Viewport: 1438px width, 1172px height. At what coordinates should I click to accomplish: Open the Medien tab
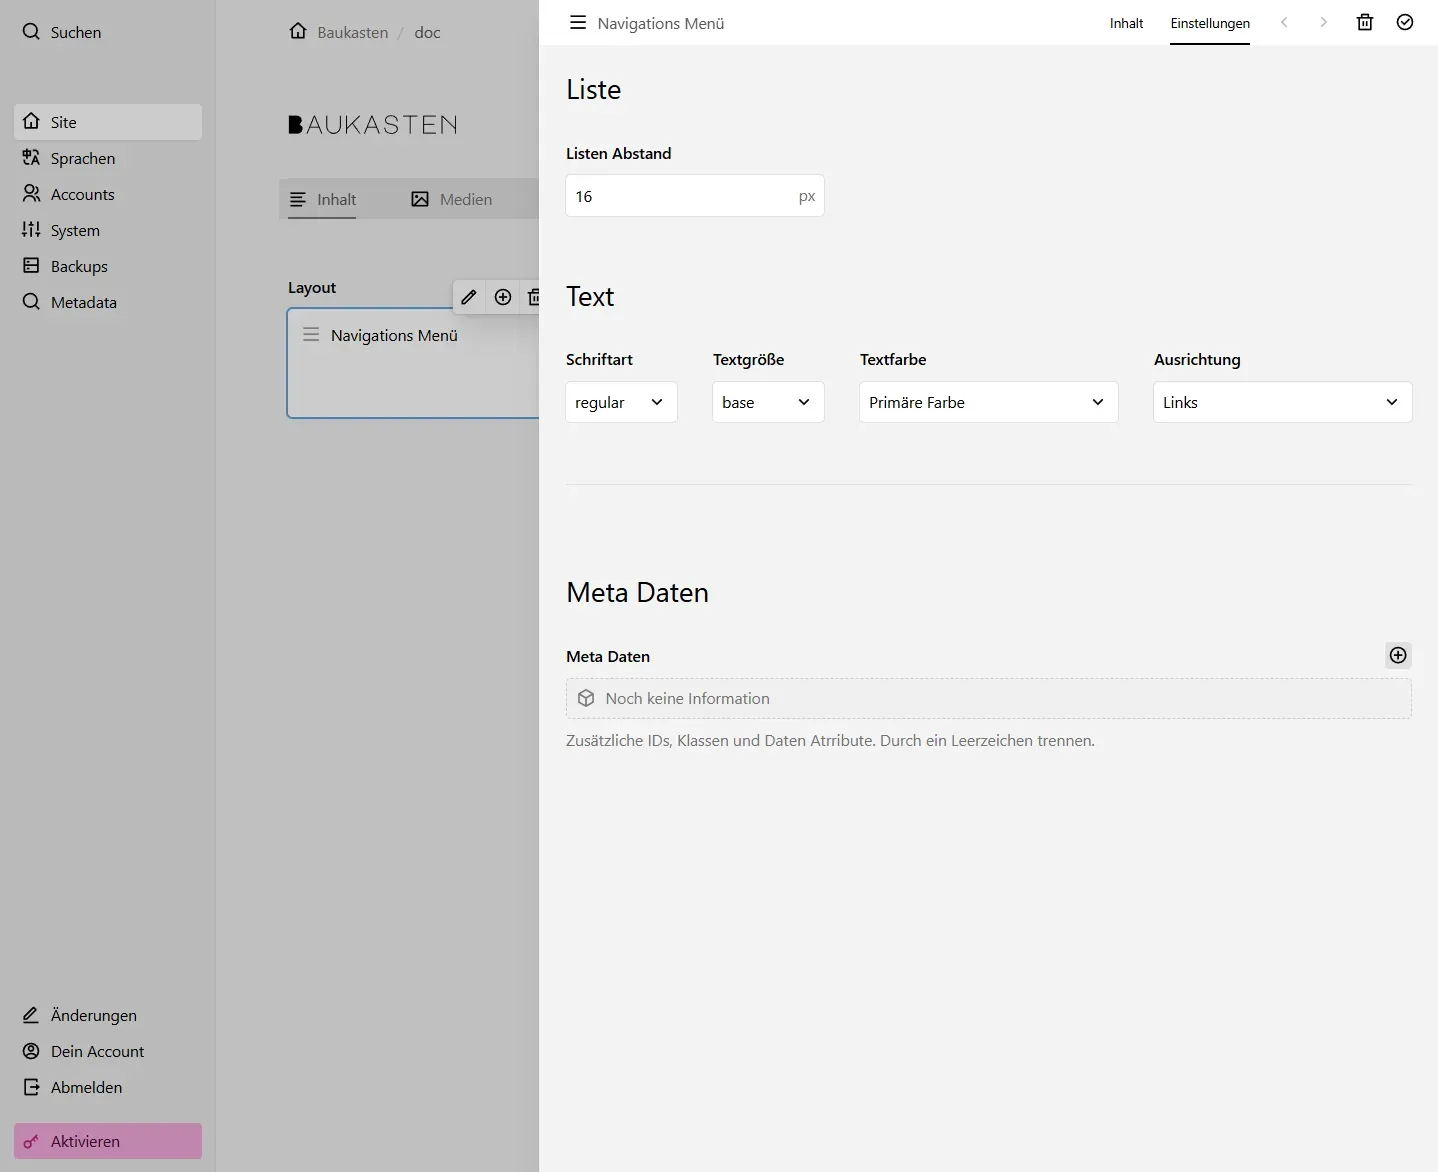pos(452,199)
